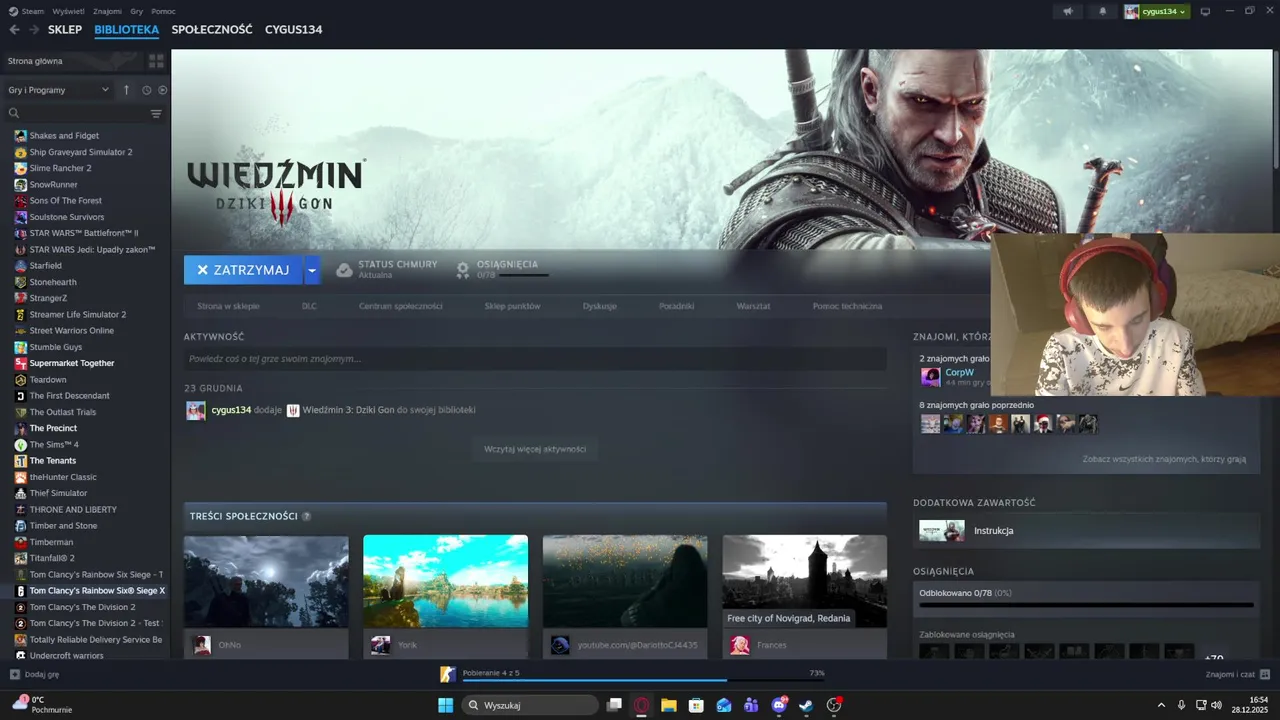The image size is (1280, 720).
Task: Open help for community content
Action: pyautogui.click(x=306, y=516)
